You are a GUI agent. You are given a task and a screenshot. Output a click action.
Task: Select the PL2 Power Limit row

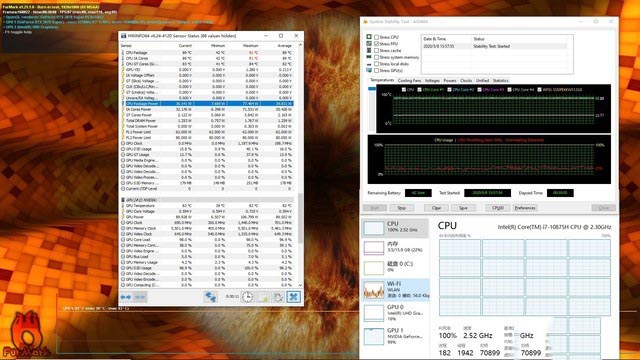click(x=207, y=138)
